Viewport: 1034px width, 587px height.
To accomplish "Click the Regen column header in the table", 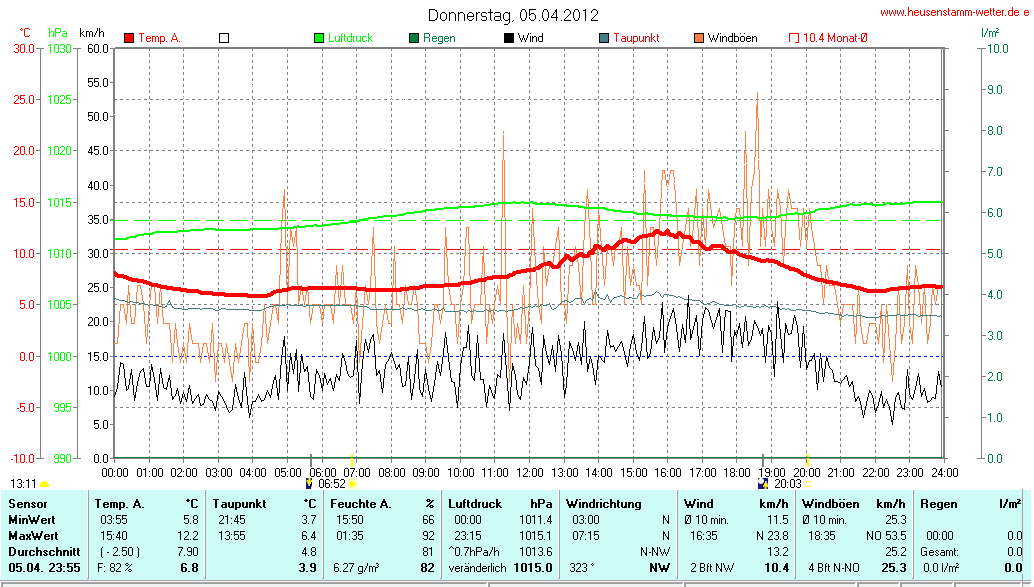I will pyautogui.click(x=937, y=504).
